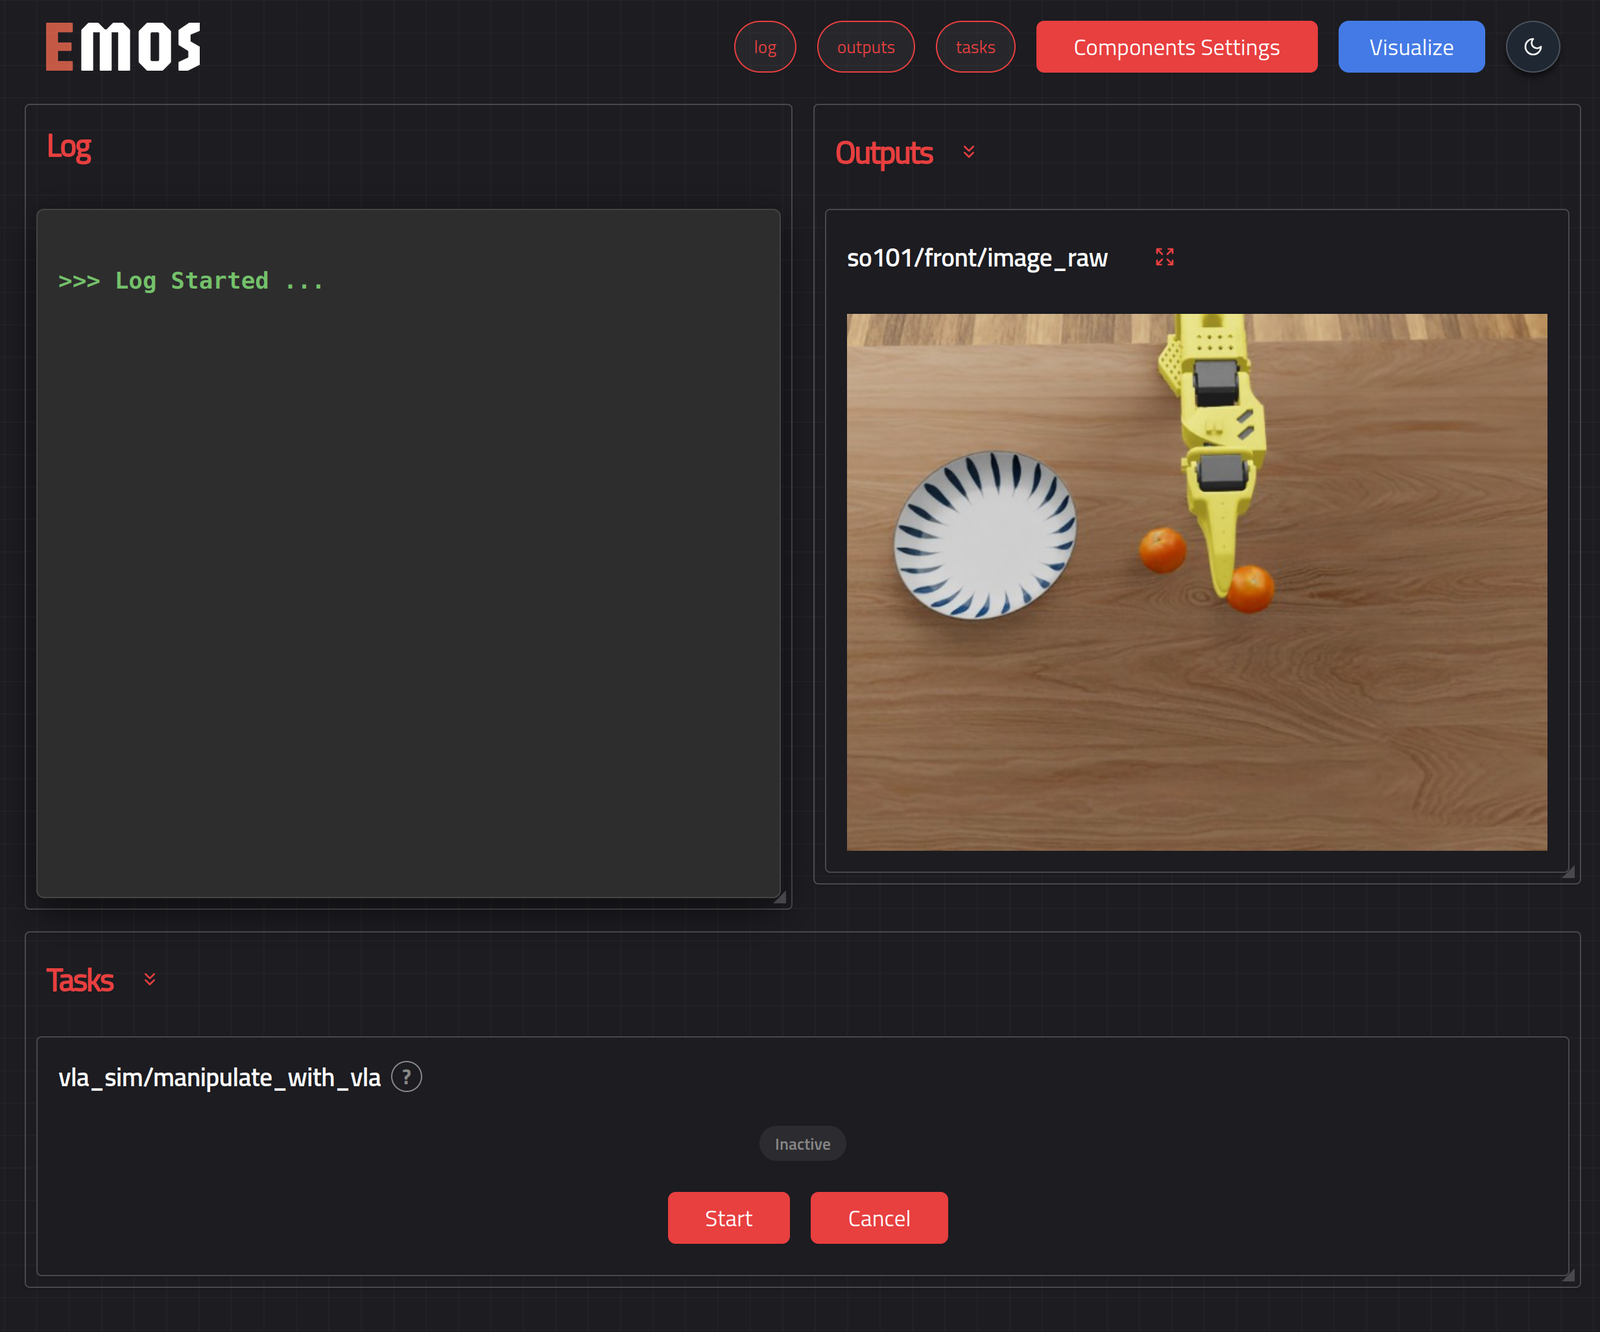The image size is (1600, 1332).
Task: Click the Outputs panel heading
Action: point(884,153)
